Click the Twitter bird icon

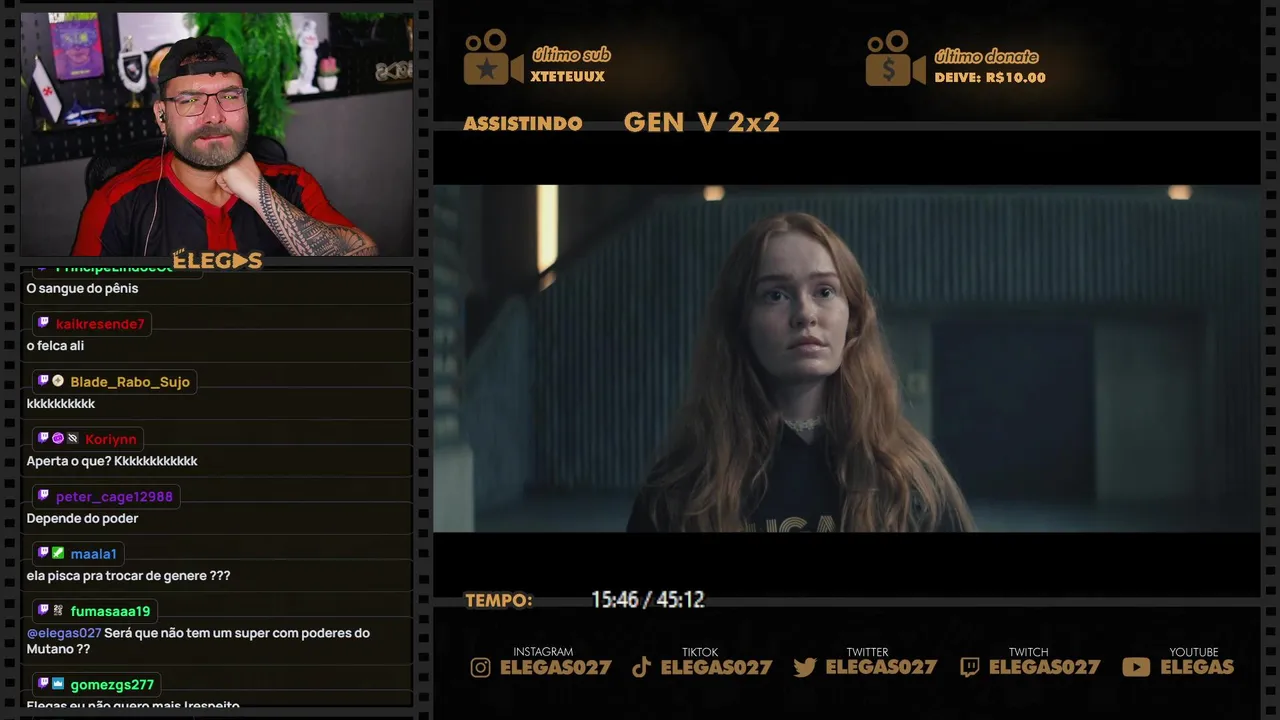pyautogui.click(x=805, y=668)
